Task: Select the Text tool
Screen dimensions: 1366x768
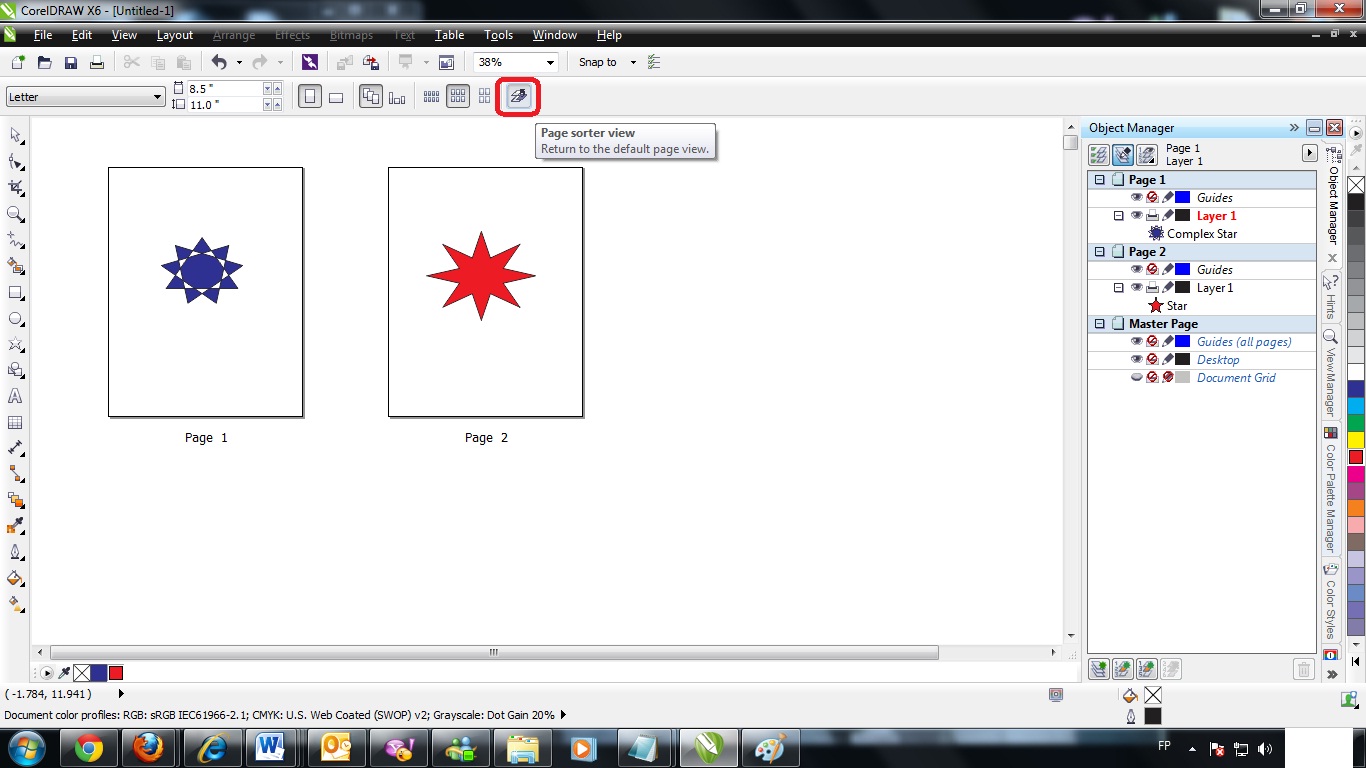Action: coord(14,396)
